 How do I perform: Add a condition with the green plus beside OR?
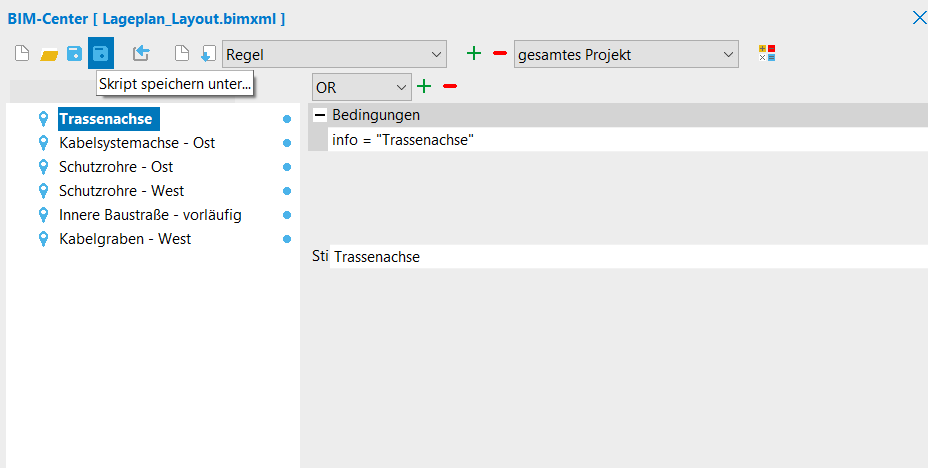(x=424, y=87)
